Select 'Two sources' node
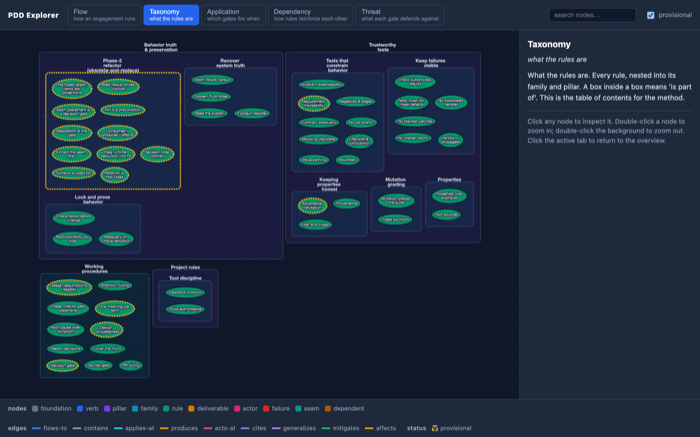 (446, 215)
